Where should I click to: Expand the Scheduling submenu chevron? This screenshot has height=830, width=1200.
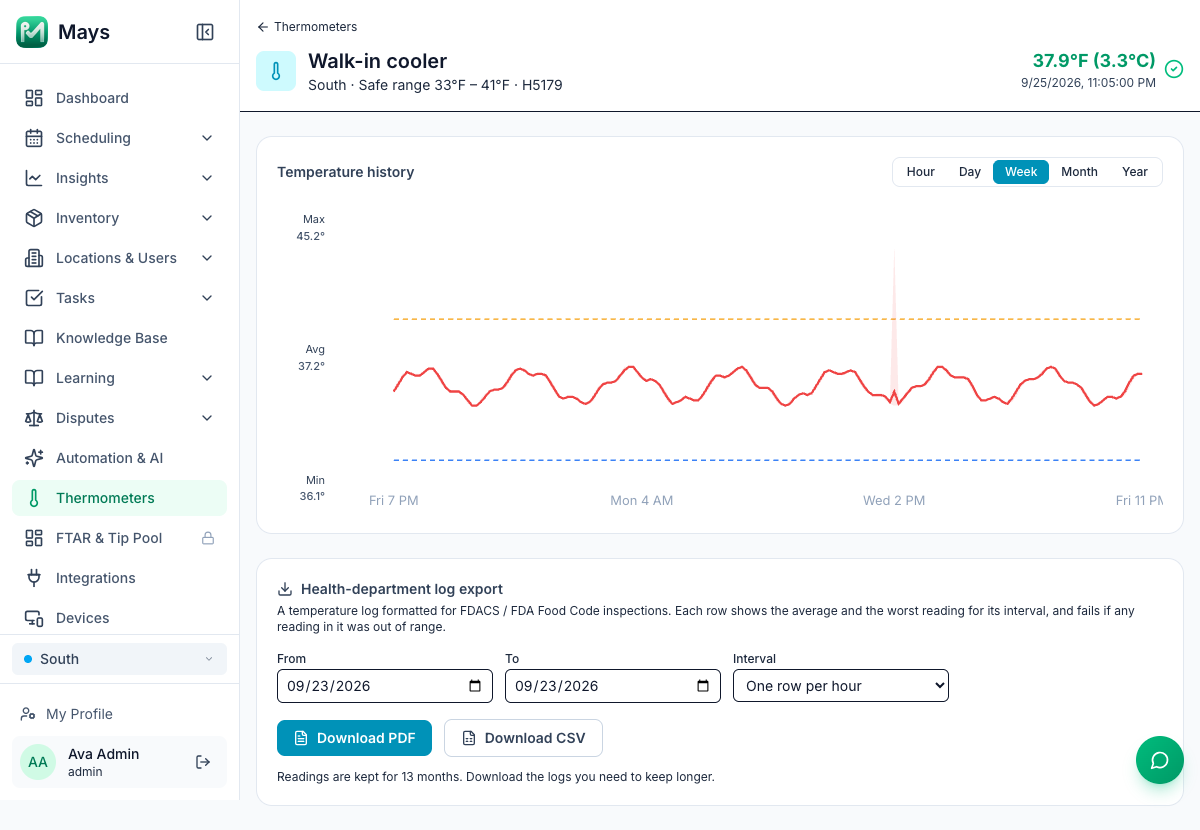pos(207,138)
